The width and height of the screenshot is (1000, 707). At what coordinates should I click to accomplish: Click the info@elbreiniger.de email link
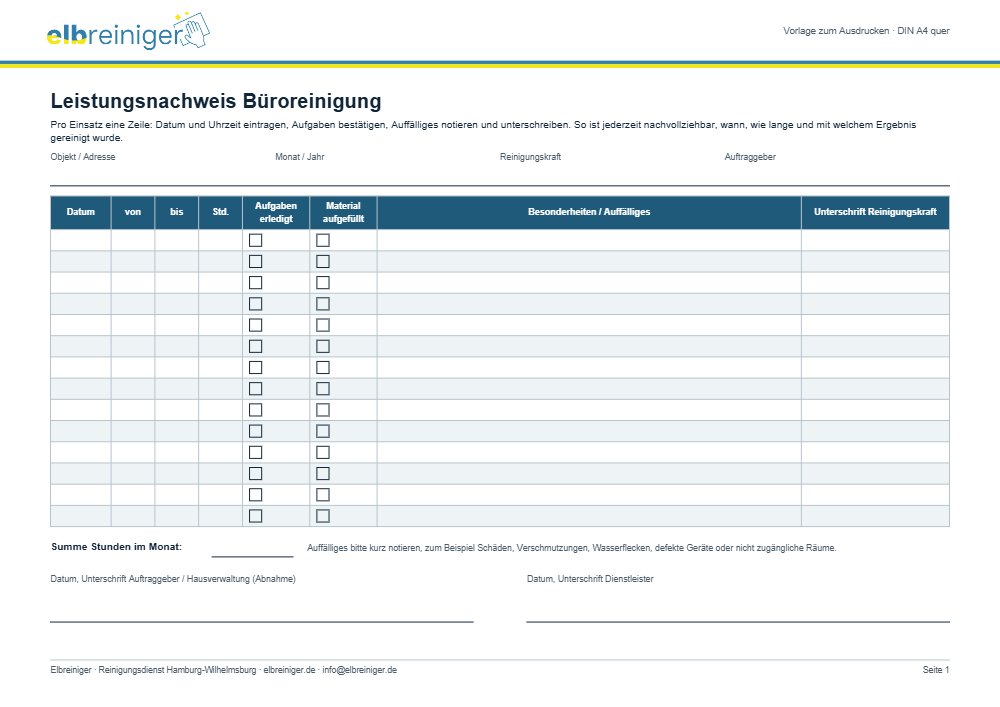click(360, 670)
